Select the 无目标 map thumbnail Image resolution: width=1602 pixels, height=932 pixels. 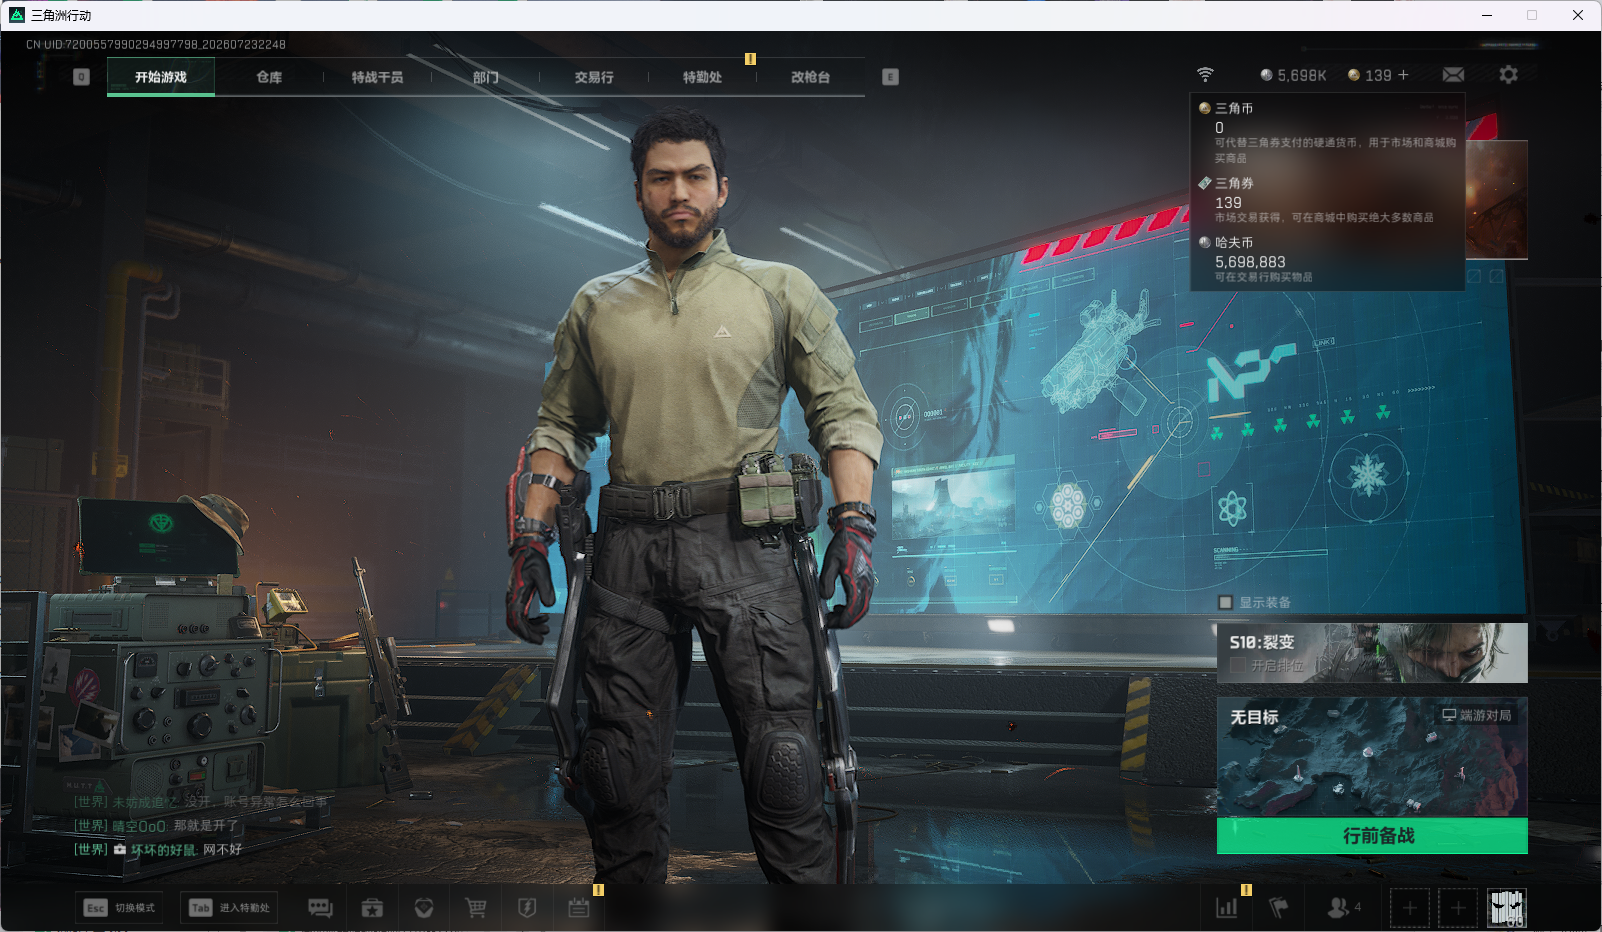tap(1372, 758)
